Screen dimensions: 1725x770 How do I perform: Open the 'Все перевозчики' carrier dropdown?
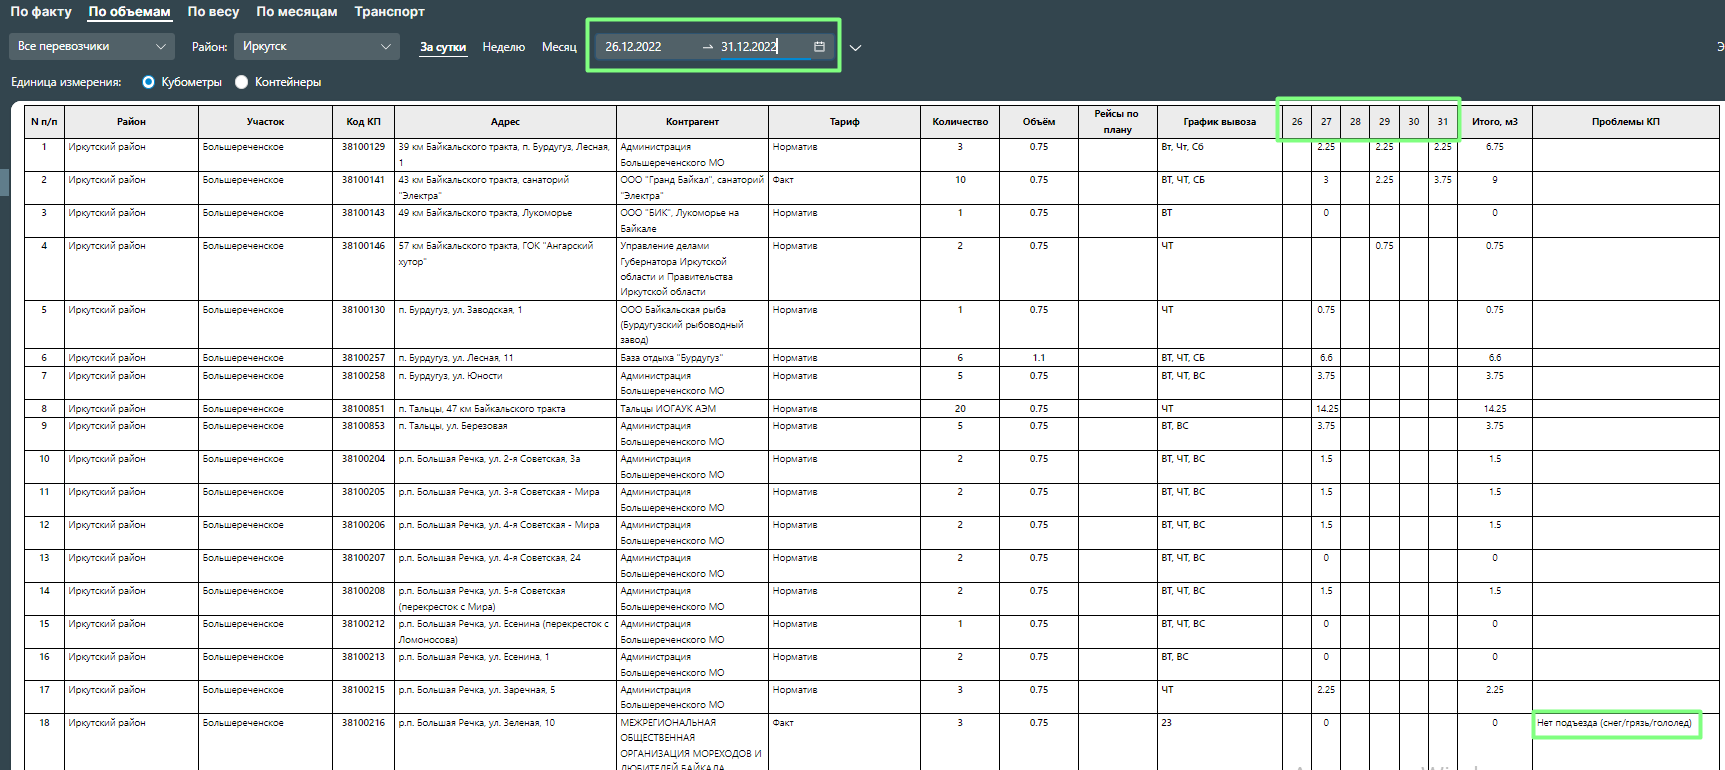[x=91, y=46]
